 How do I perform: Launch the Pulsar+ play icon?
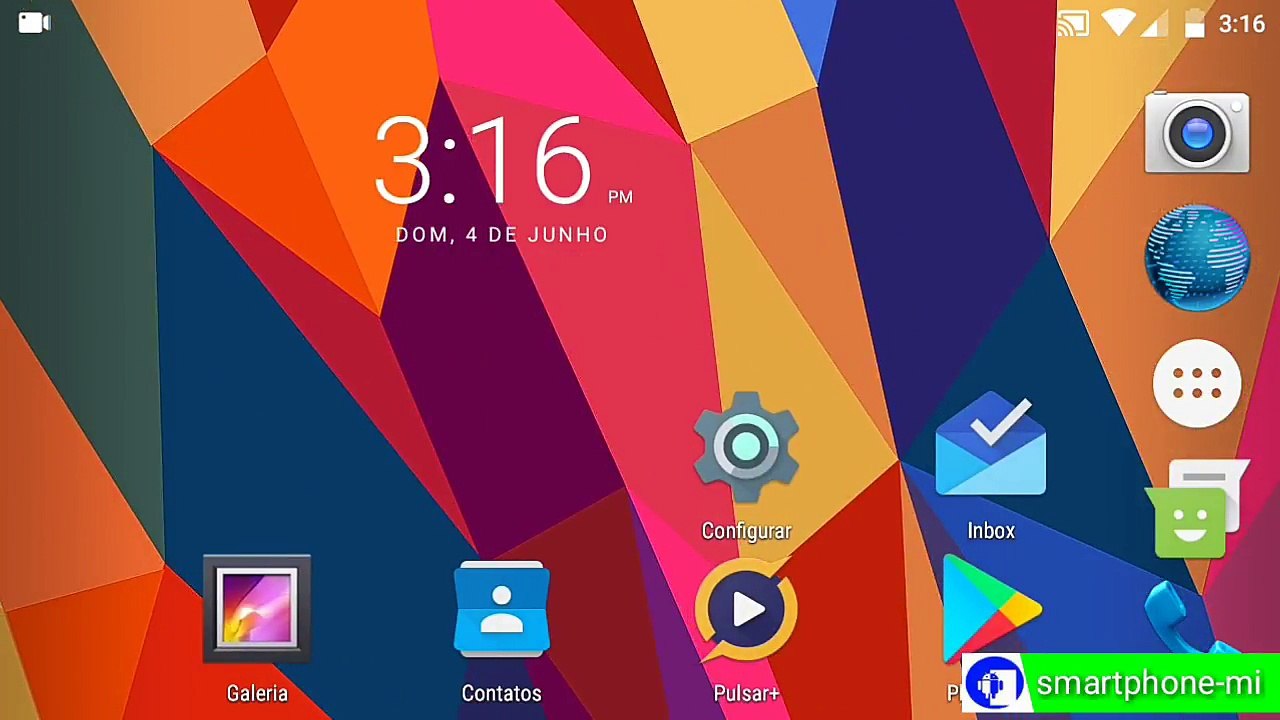point(746,610)
